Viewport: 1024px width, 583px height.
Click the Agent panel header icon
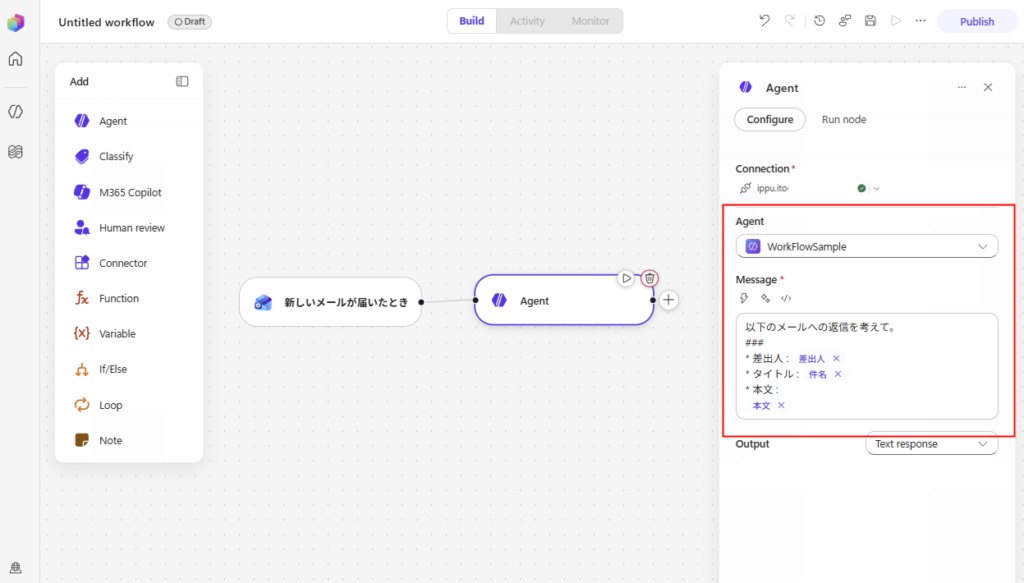point(745,87)
